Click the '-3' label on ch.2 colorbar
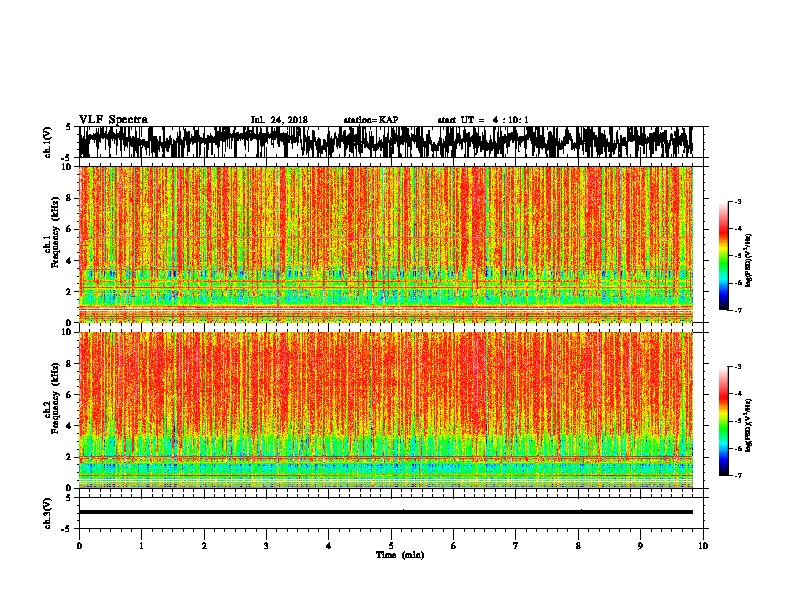Image resolution: width=792 pixels, height=612 pixels. point(738,367)
